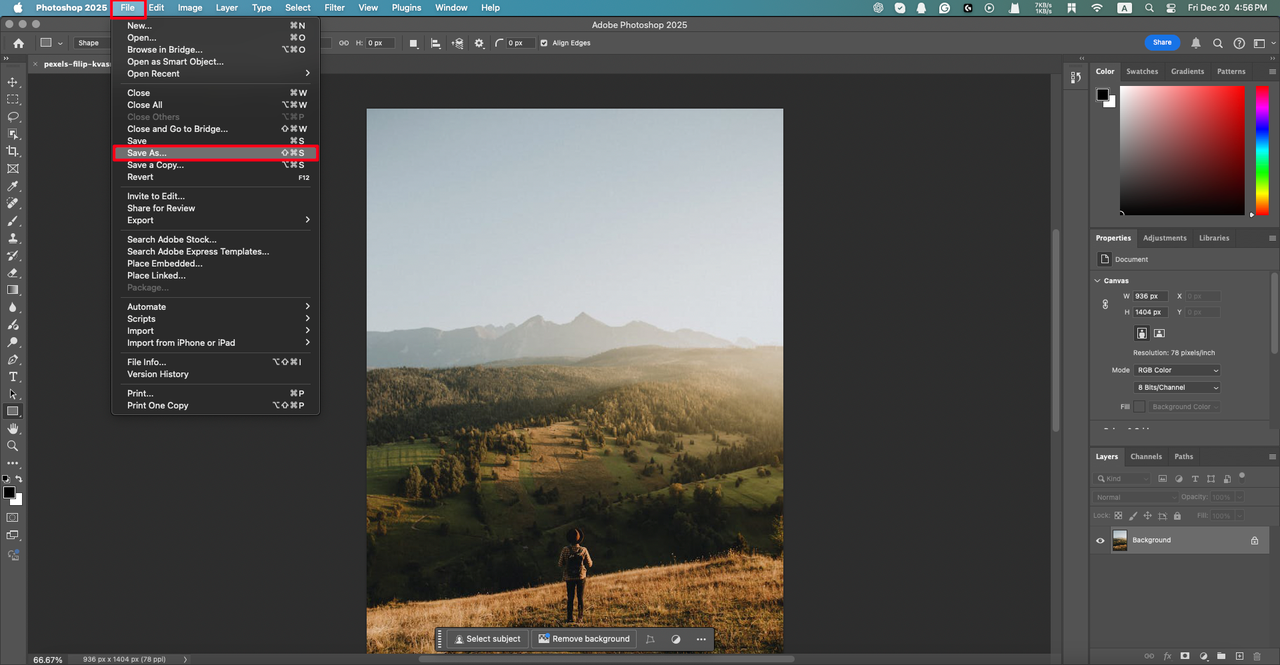This screenshot has width=1280, height=665.
Task: Choose Save As... from File menu
Action: (x=215, y=153)
